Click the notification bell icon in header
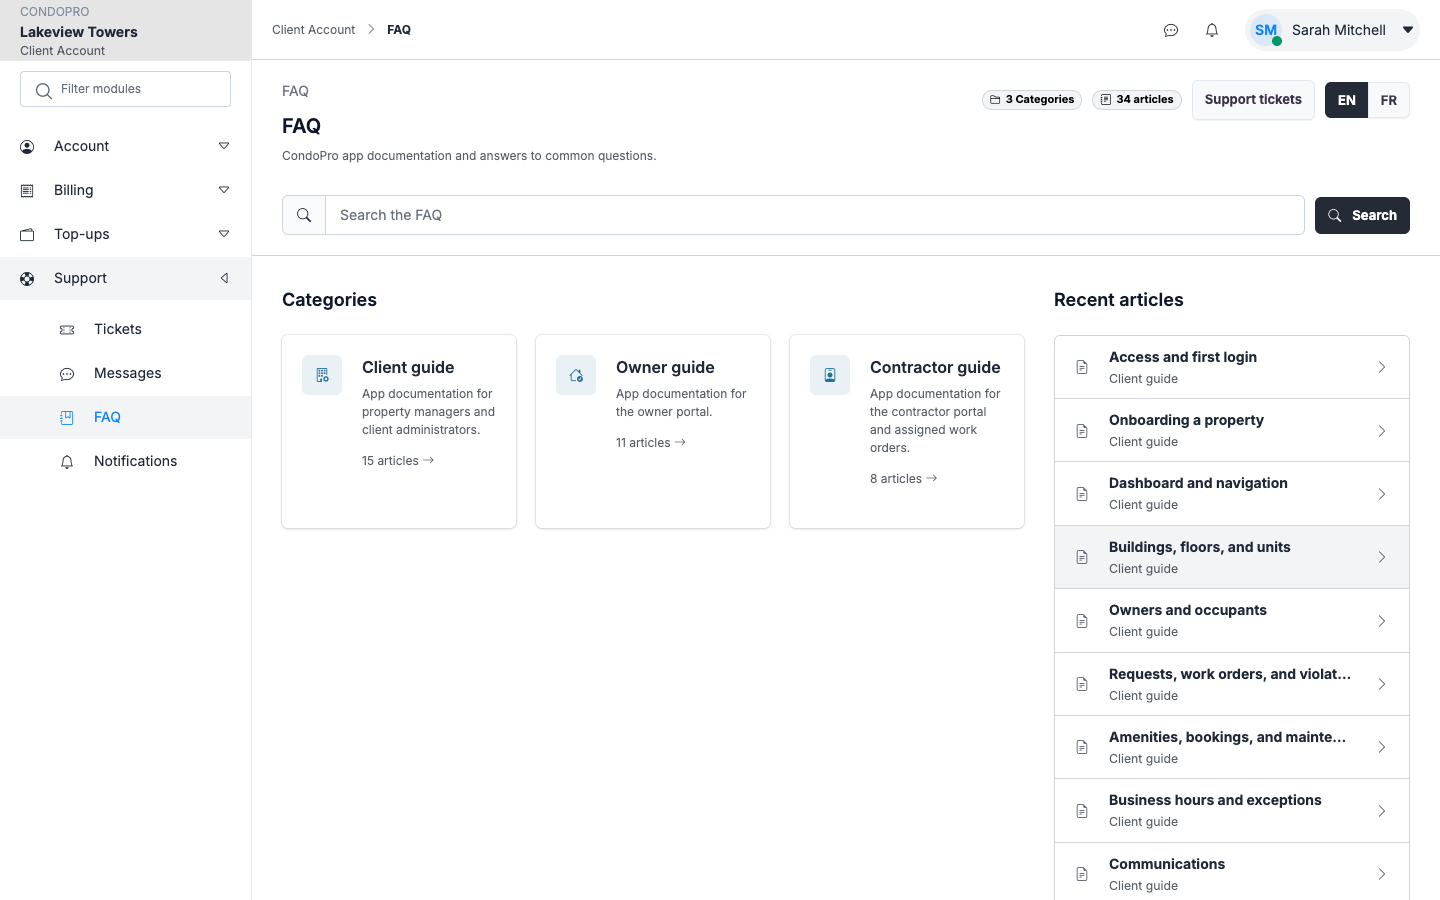The height and width of the screenshot is (900, 1440). coord(1212,30)
